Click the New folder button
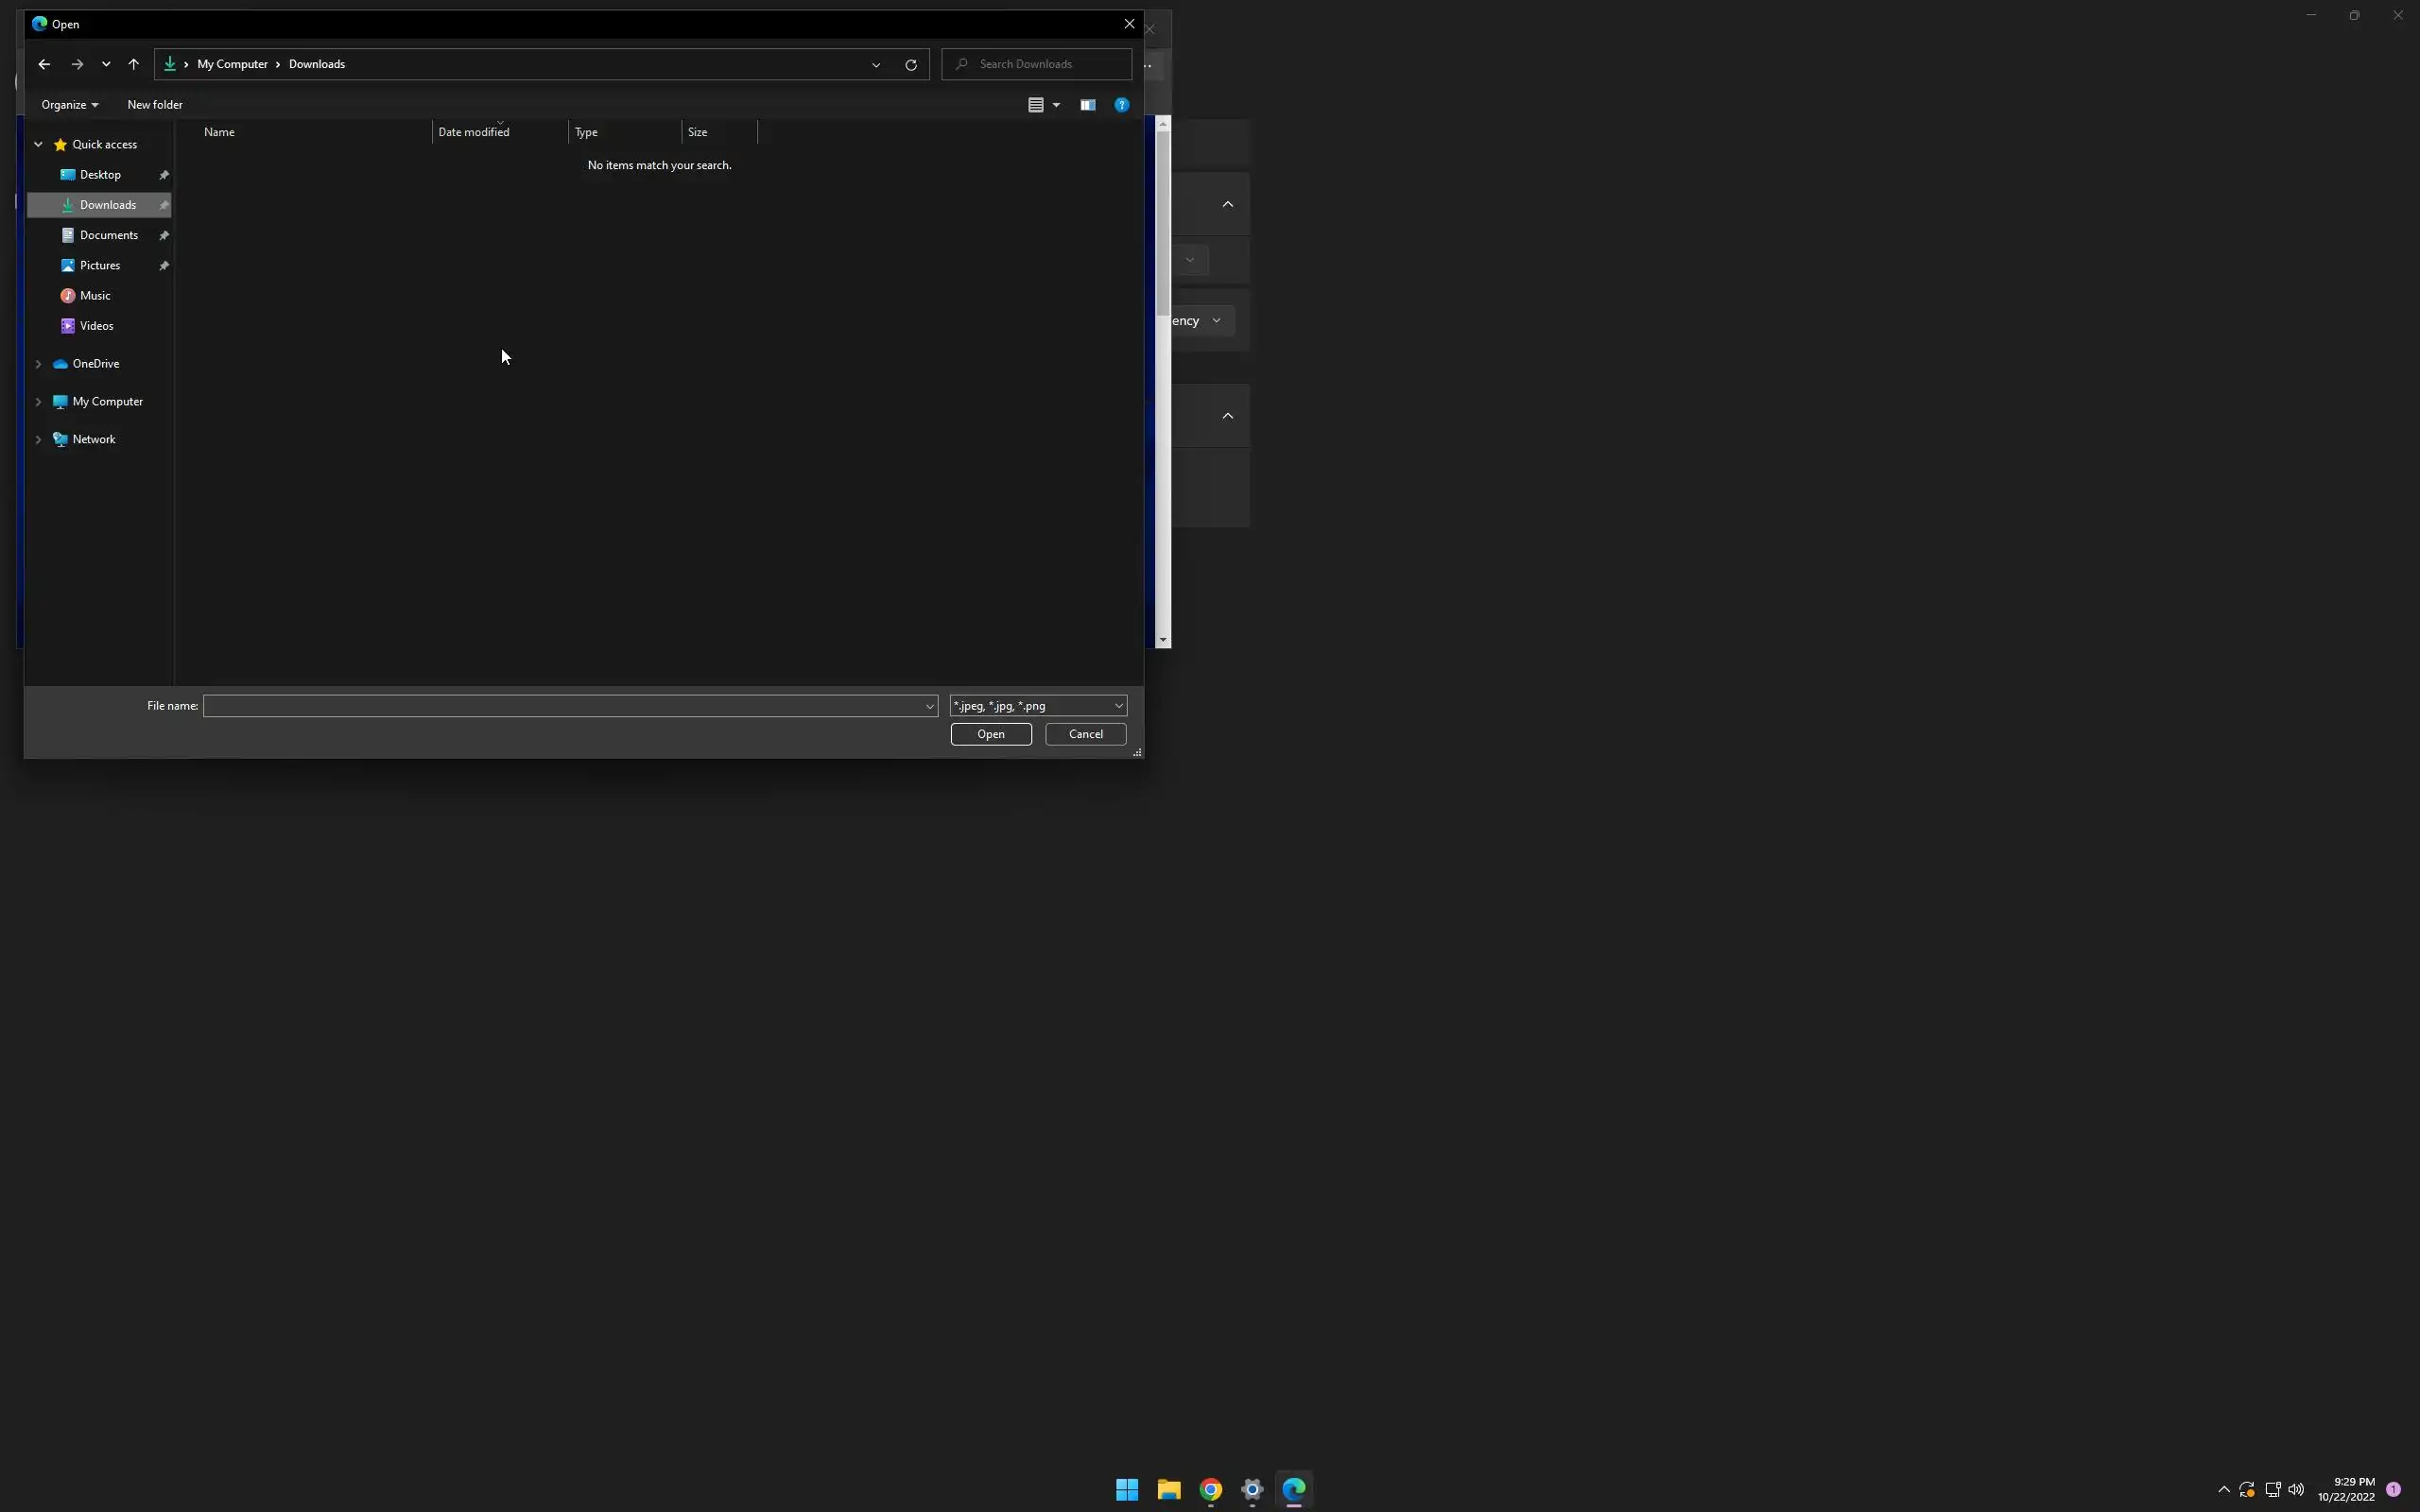 click(x=154, y=105)
